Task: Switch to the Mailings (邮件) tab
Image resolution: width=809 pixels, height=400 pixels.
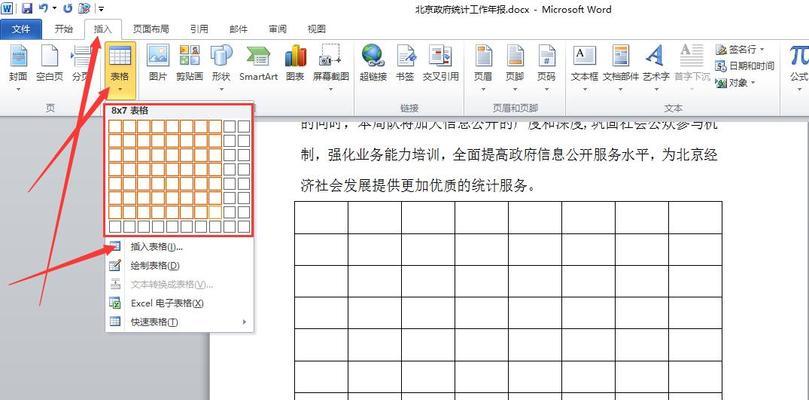Action: pos(238,29)
